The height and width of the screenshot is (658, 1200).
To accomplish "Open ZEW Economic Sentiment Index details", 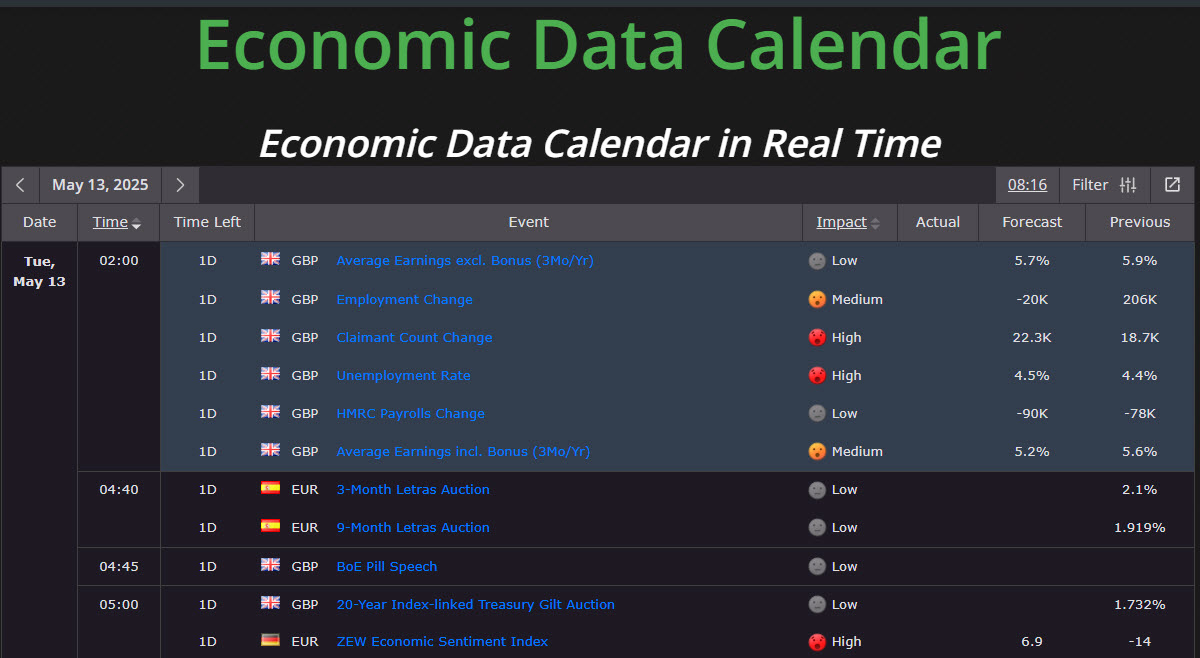I will coord(442,641).
